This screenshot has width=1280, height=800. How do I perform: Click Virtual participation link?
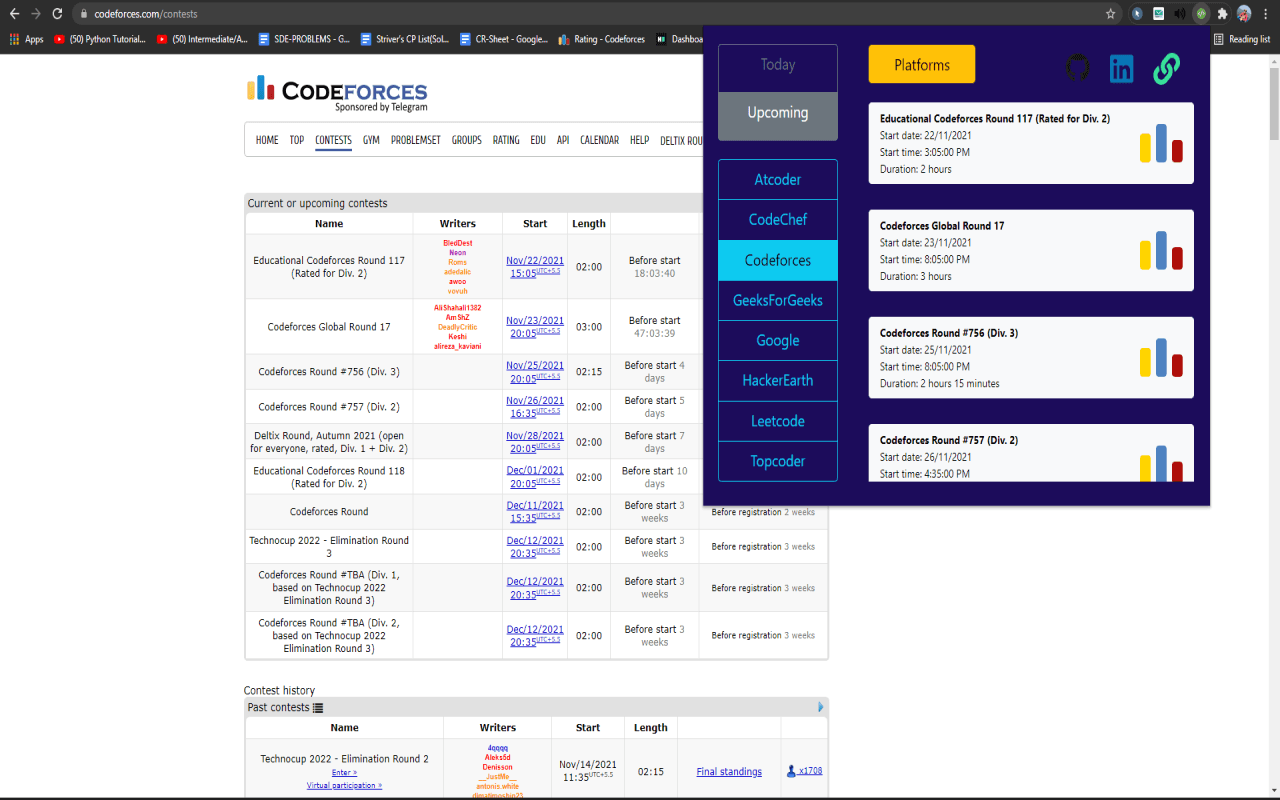(x=344, y=786)
